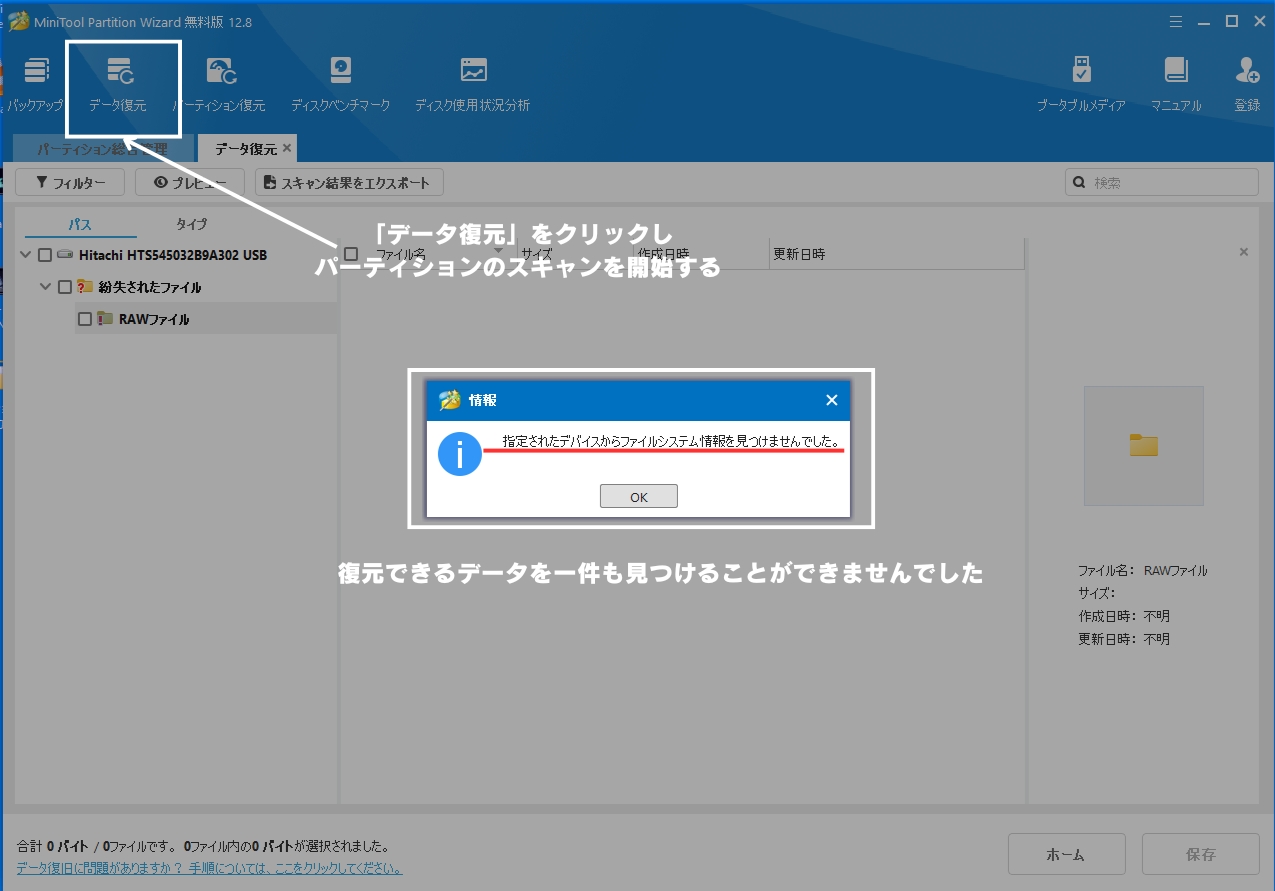Click into the 検索 search field
1275x891 pixels.
[x=1162, y=183]
